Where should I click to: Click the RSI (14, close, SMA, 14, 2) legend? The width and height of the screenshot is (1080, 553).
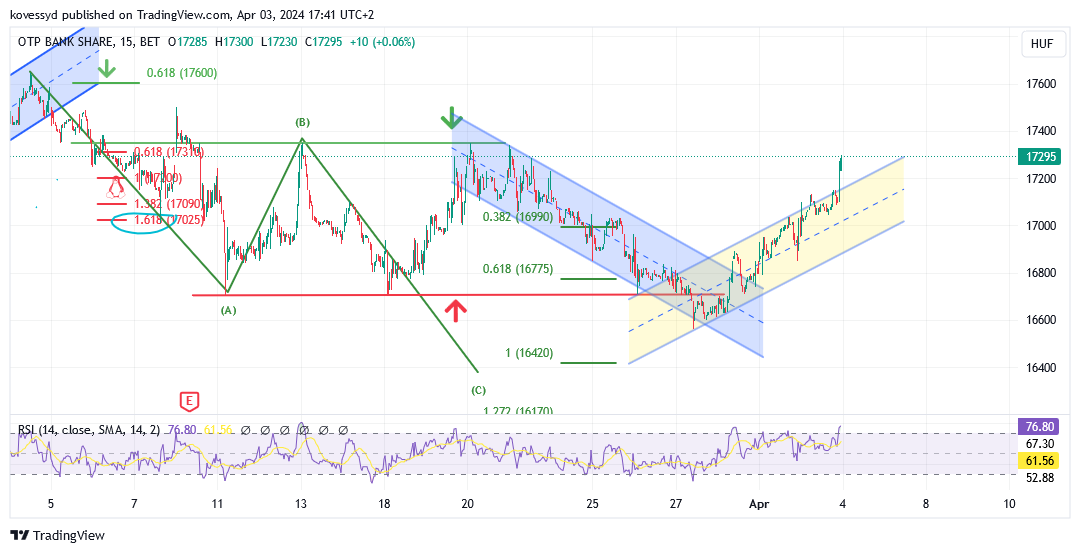pos(88,430)
